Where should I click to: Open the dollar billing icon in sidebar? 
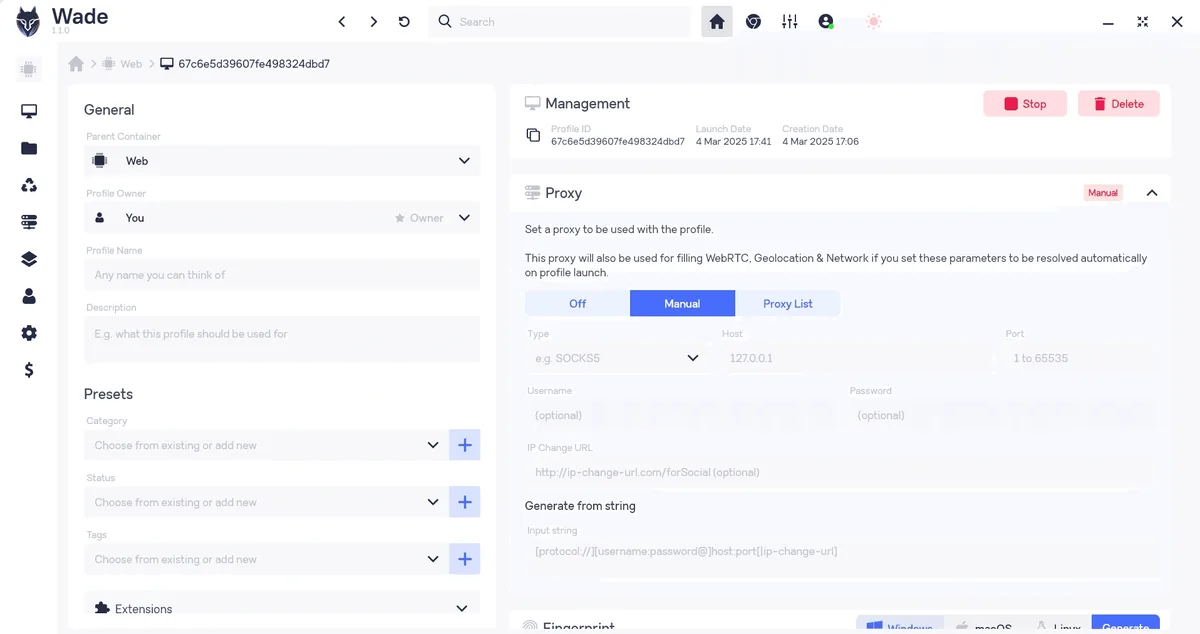[29, 370]
